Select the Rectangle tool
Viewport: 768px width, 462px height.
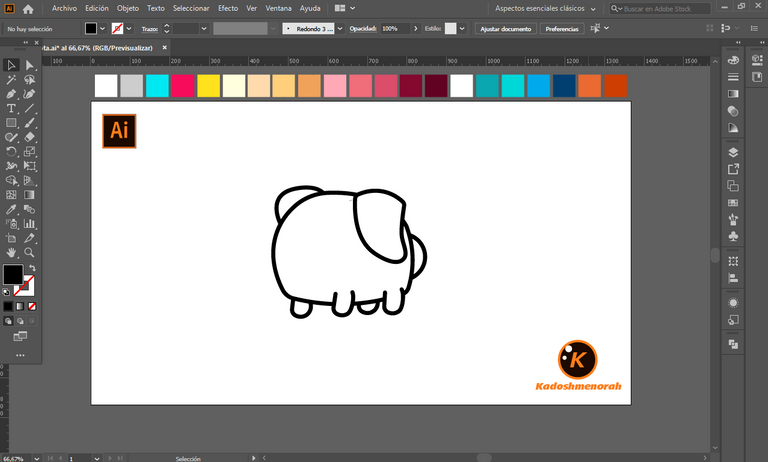(11, 122)
